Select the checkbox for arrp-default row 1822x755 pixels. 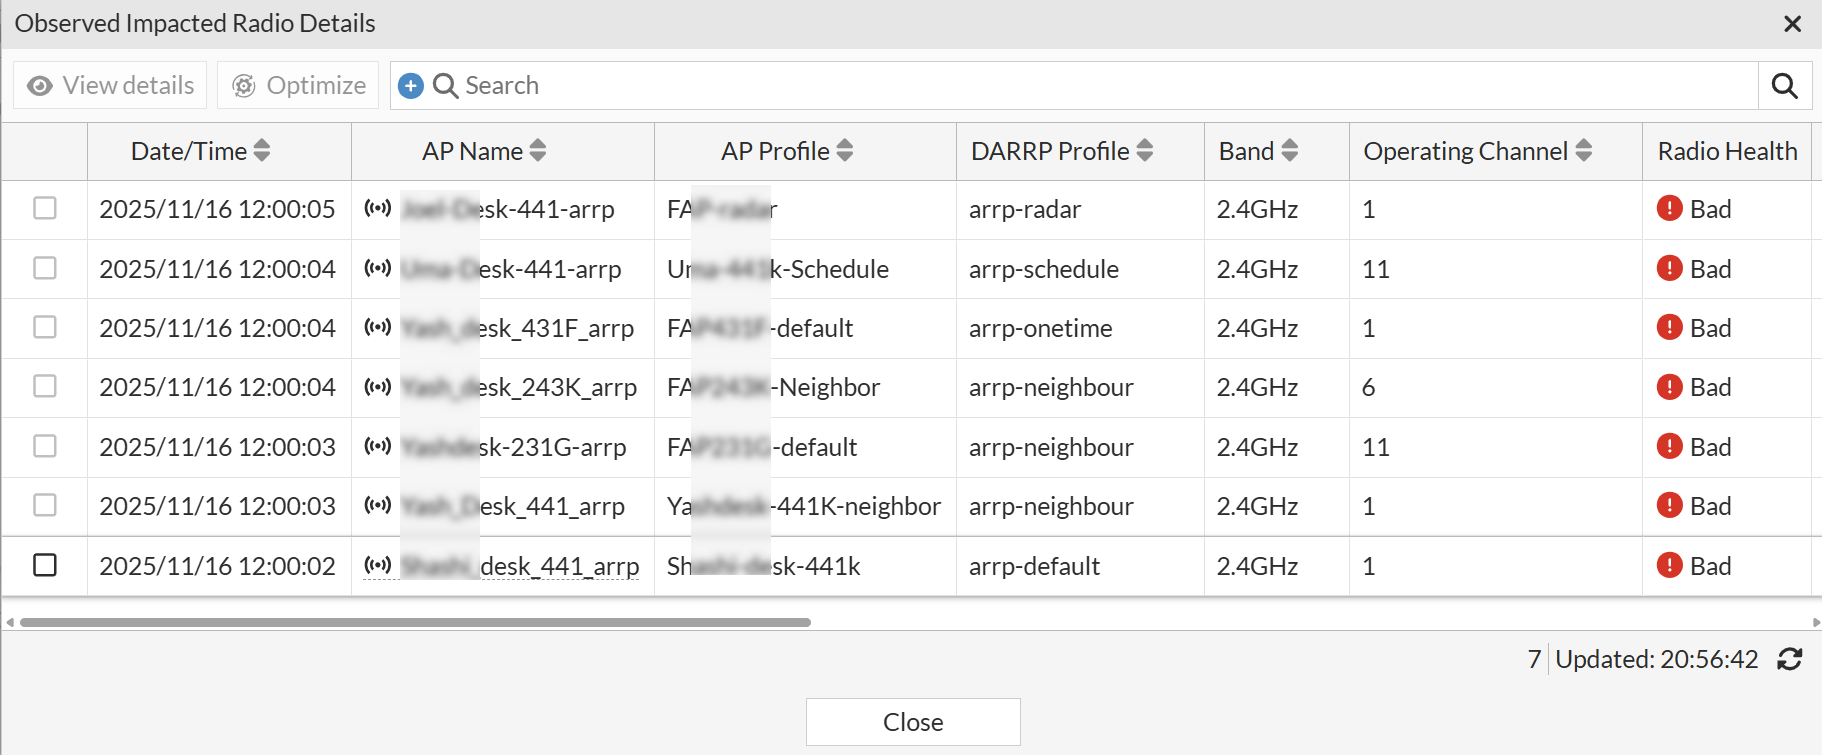tap(45, 565)
